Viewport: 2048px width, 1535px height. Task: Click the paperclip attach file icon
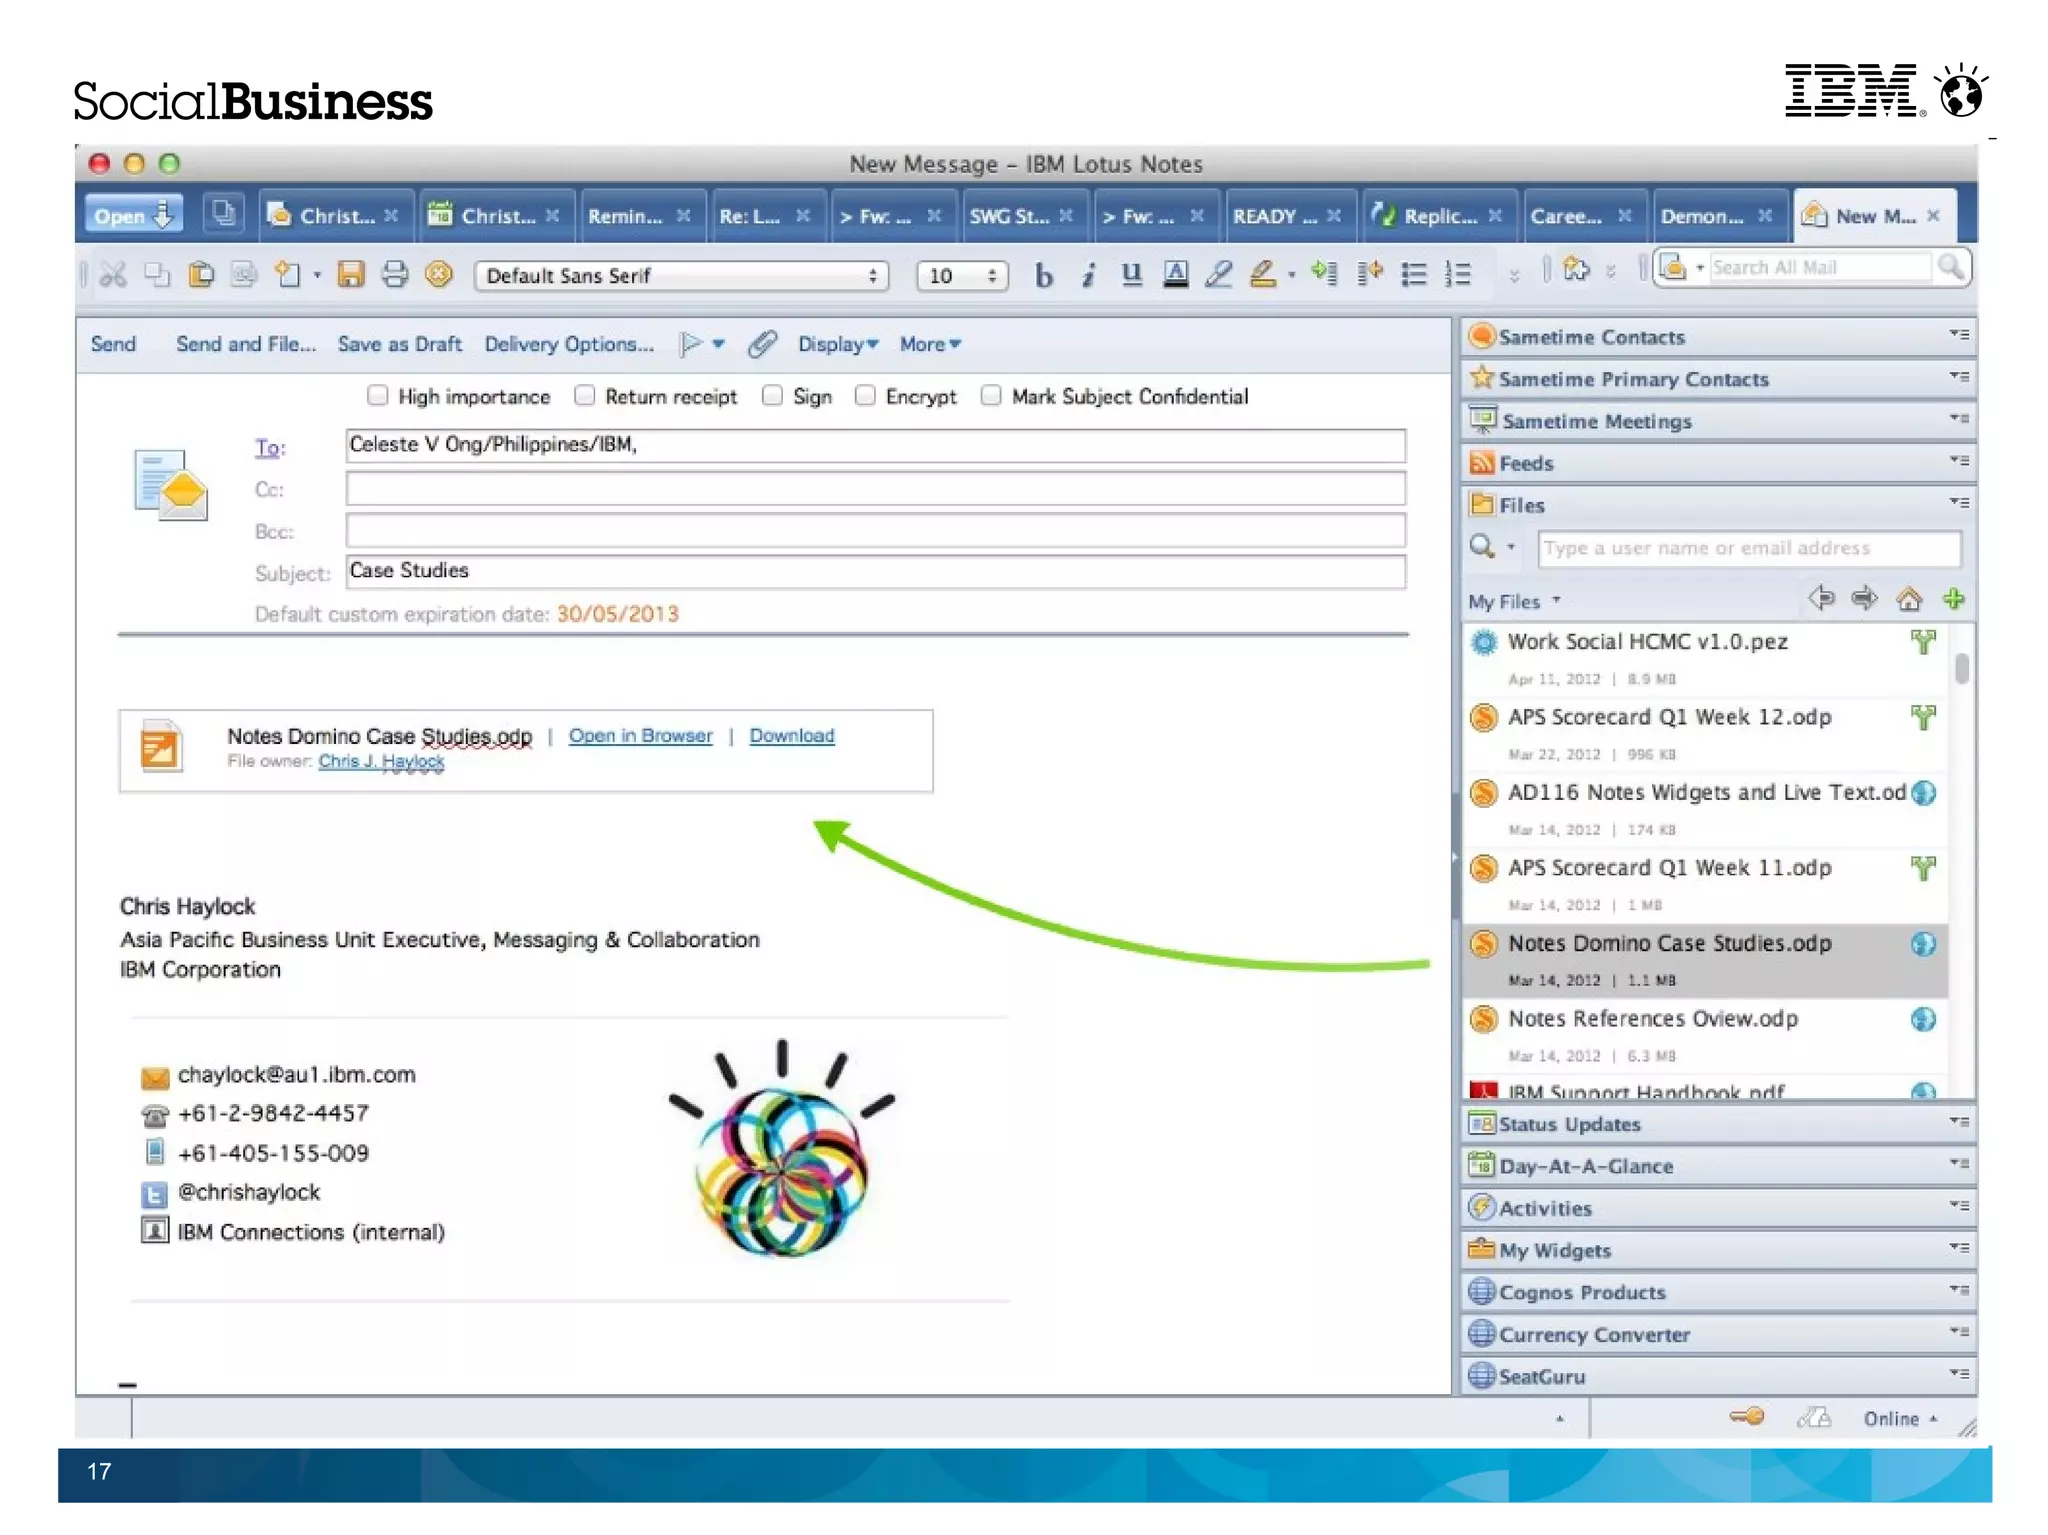pos(762,344)
